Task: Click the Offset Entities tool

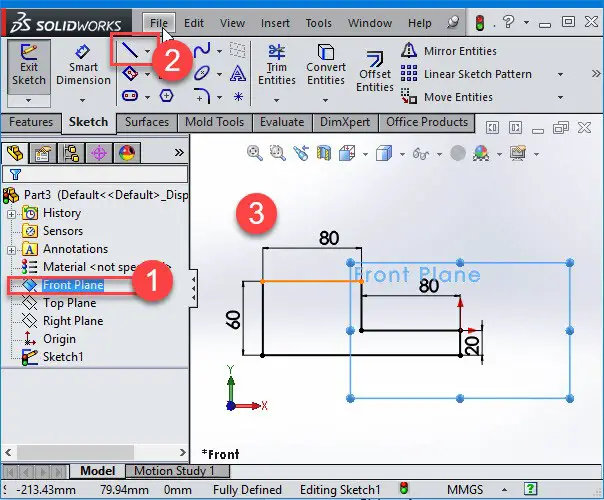Action: (374, 72)
